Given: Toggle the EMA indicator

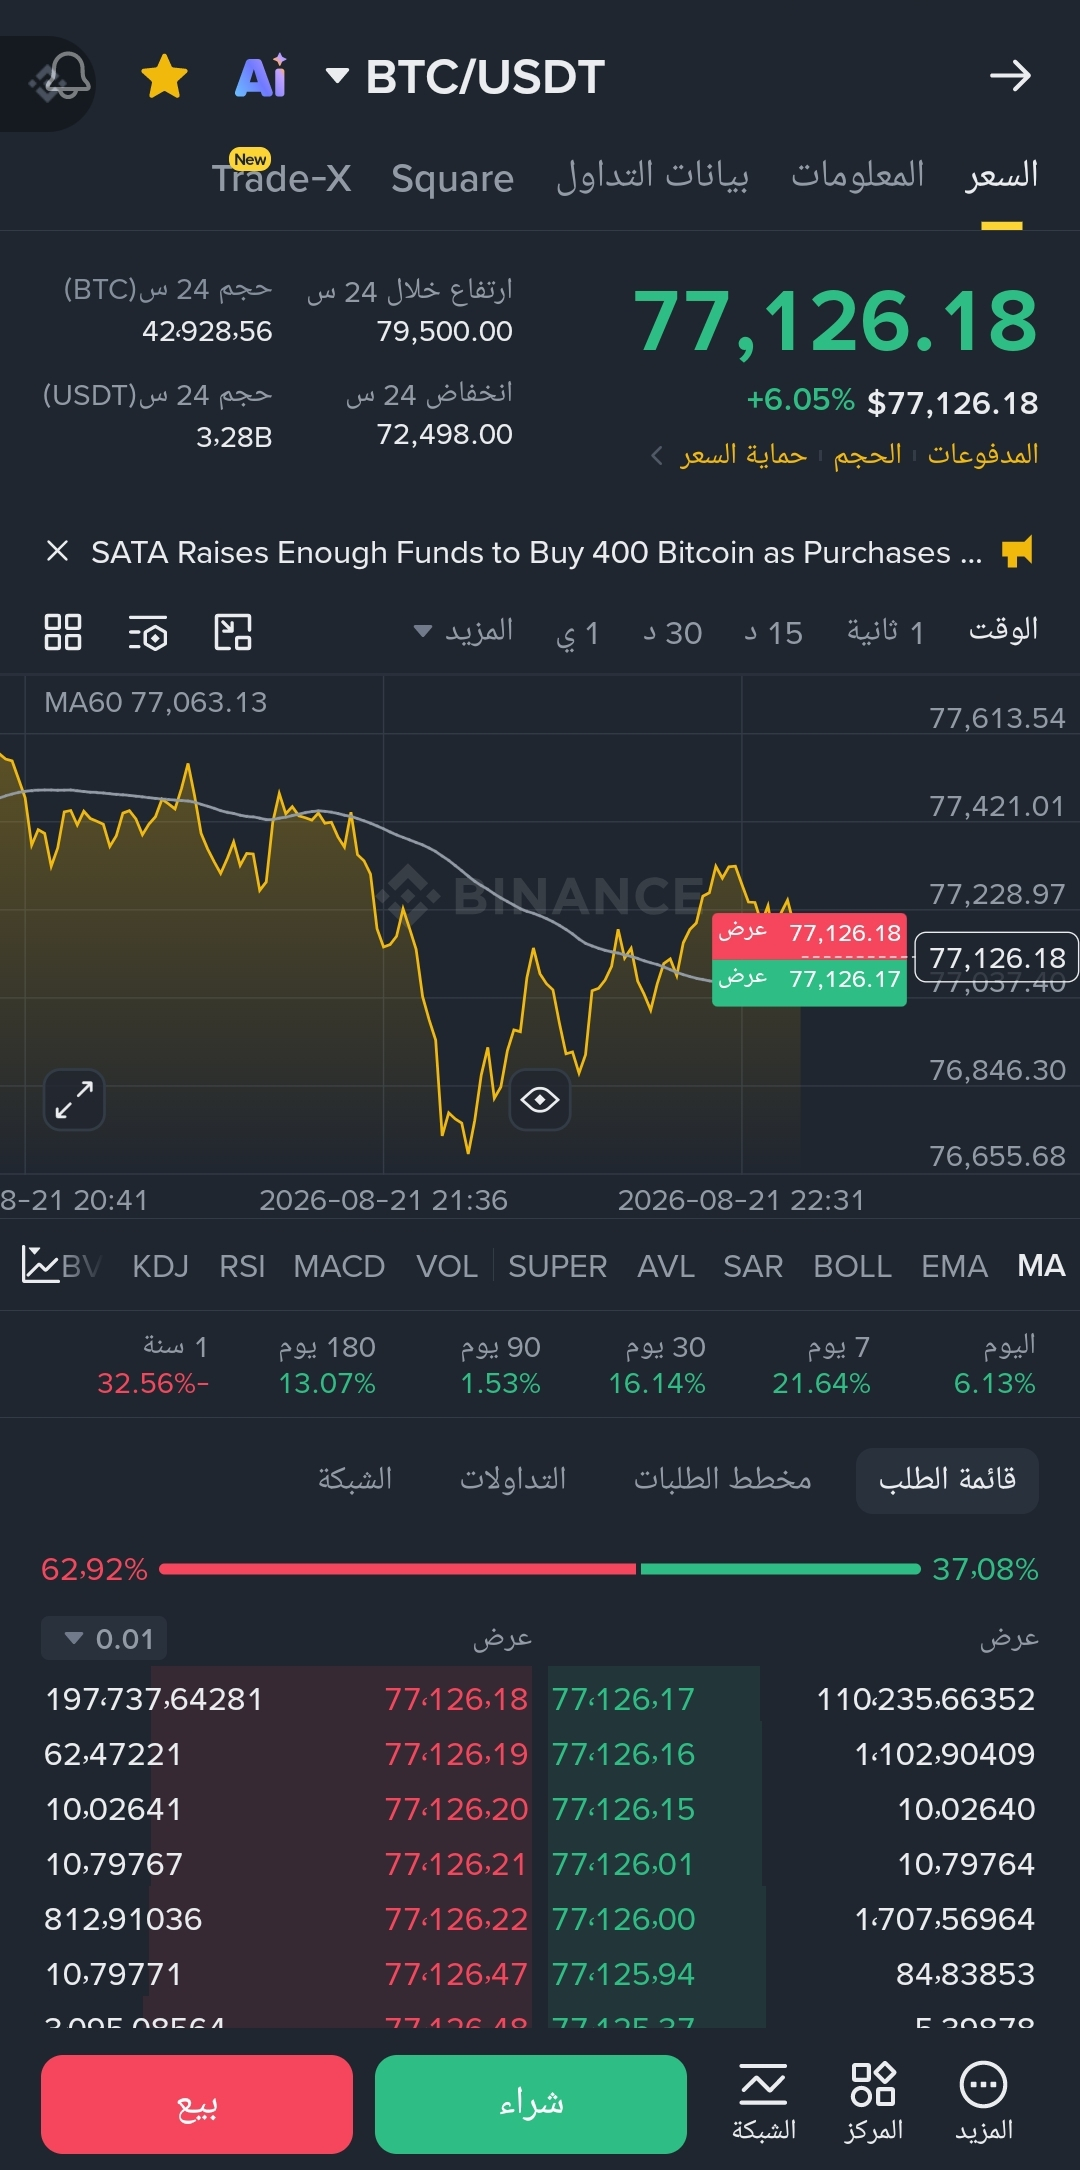Looking at the screenshot, I should [954, 1266].
